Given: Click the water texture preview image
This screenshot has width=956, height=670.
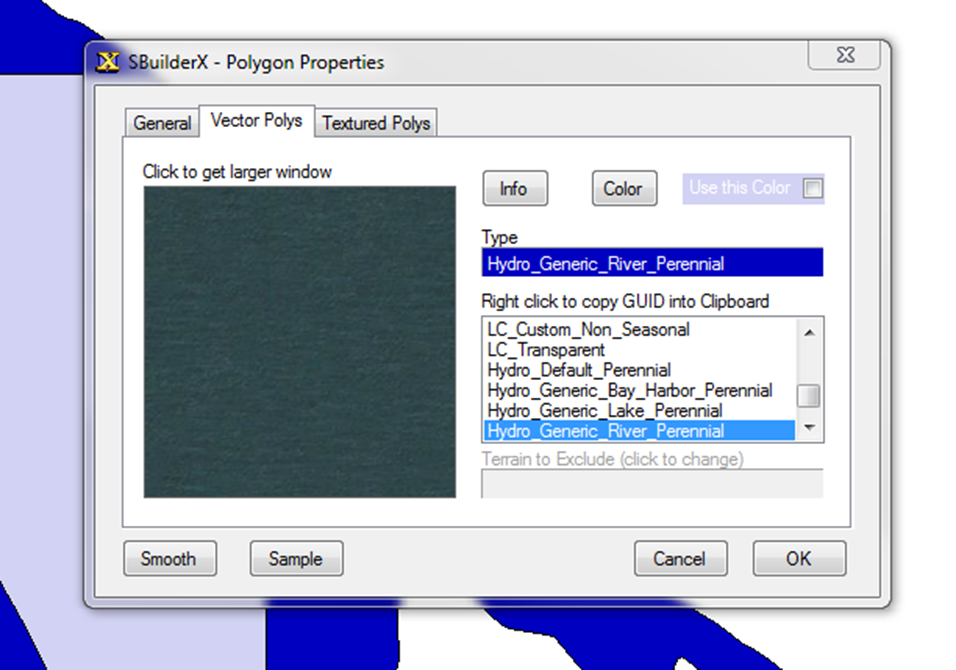Looking at the screenshot, I should pyautogui.click(x=300, y=341).
